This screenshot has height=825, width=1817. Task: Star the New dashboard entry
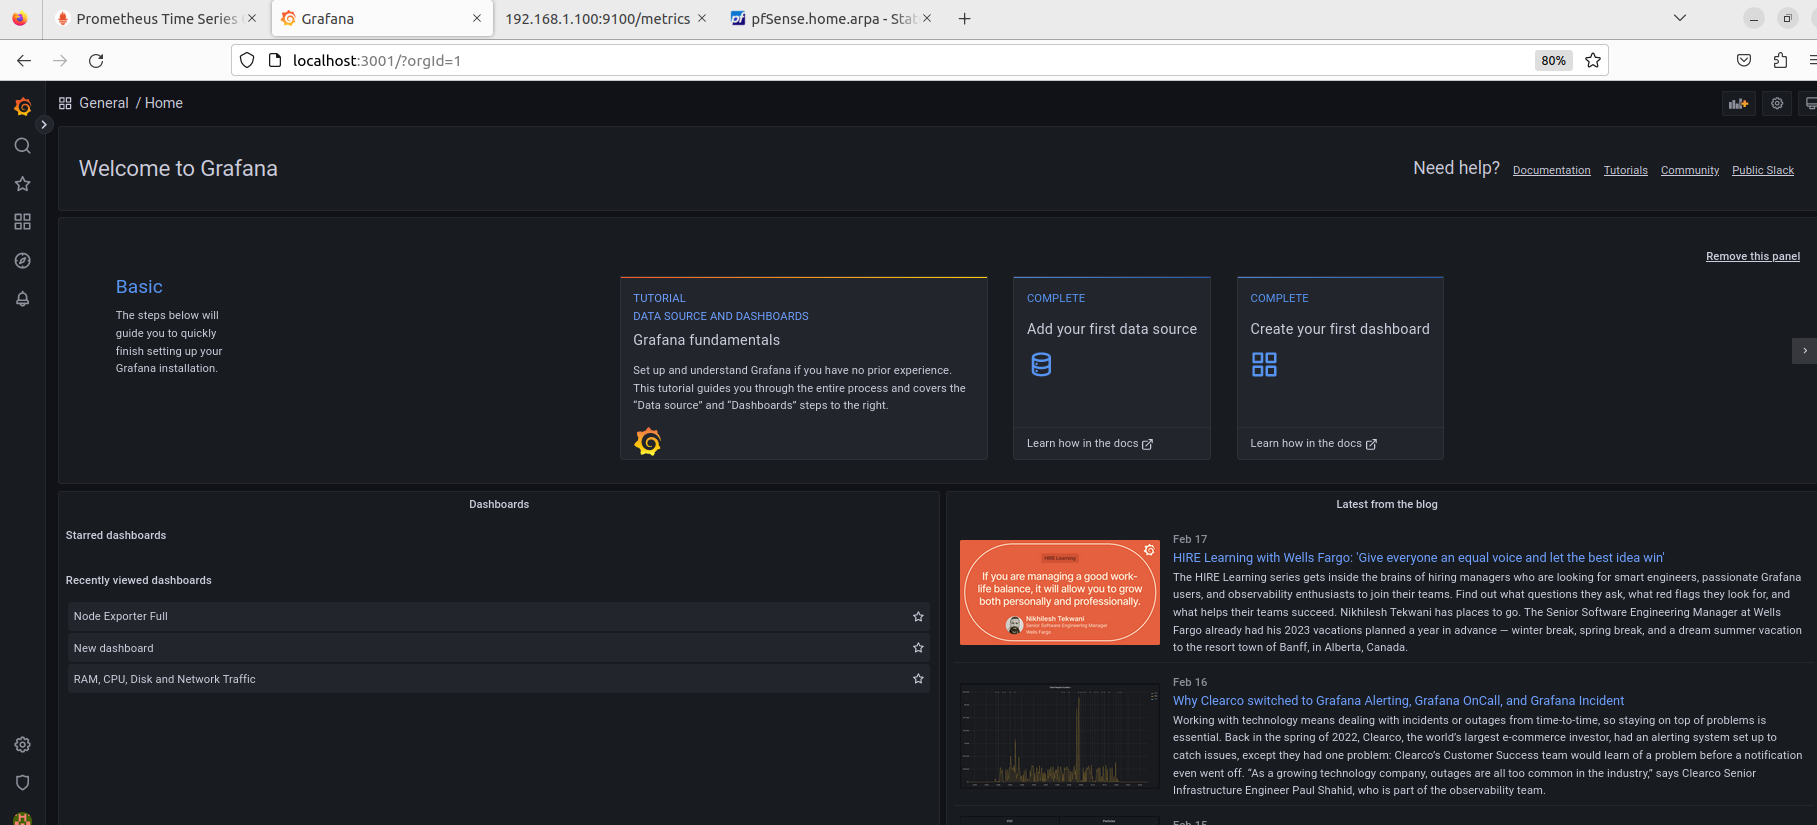click(x=918, y=648)
